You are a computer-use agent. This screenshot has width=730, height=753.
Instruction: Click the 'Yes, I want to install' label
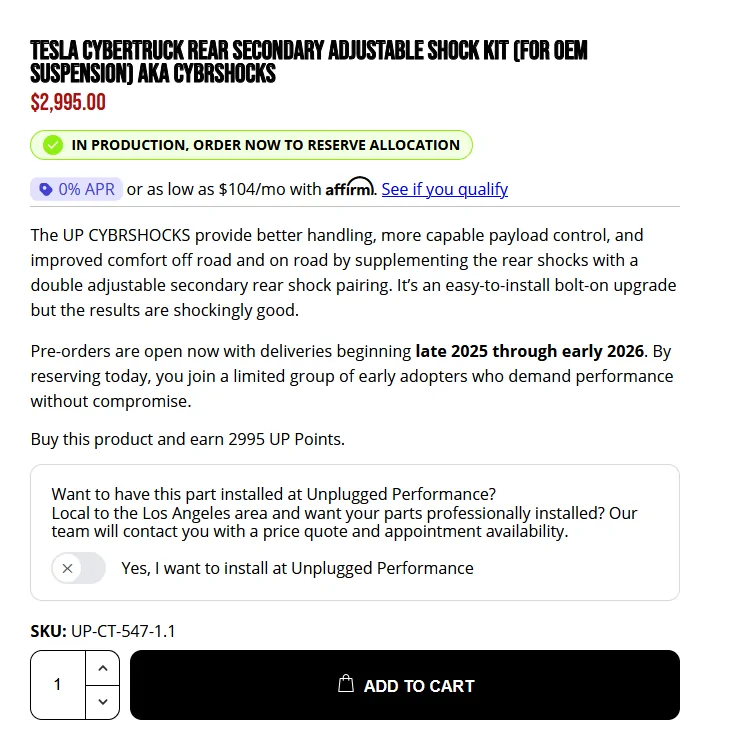click(x=297, y=568)
